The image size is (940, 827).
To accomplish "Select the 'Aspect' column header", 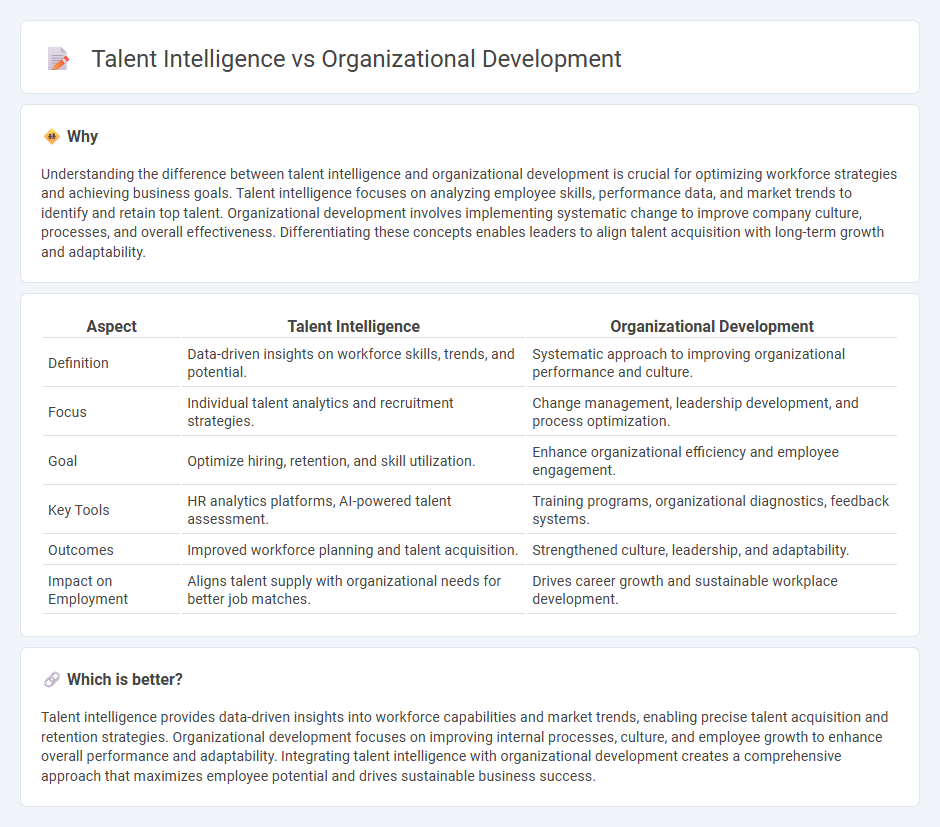I will 112,327.
